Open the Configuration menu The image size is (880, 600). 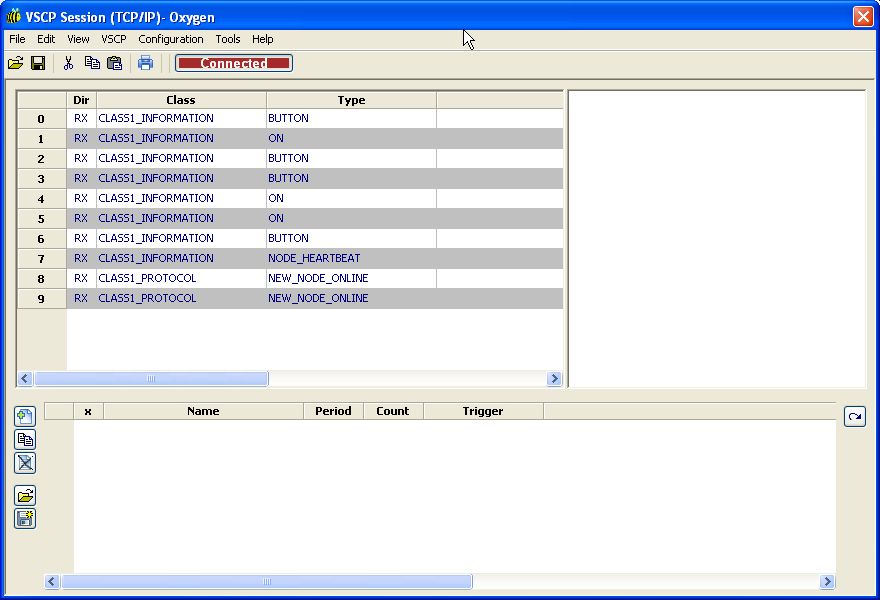click(x=171, y=39)
